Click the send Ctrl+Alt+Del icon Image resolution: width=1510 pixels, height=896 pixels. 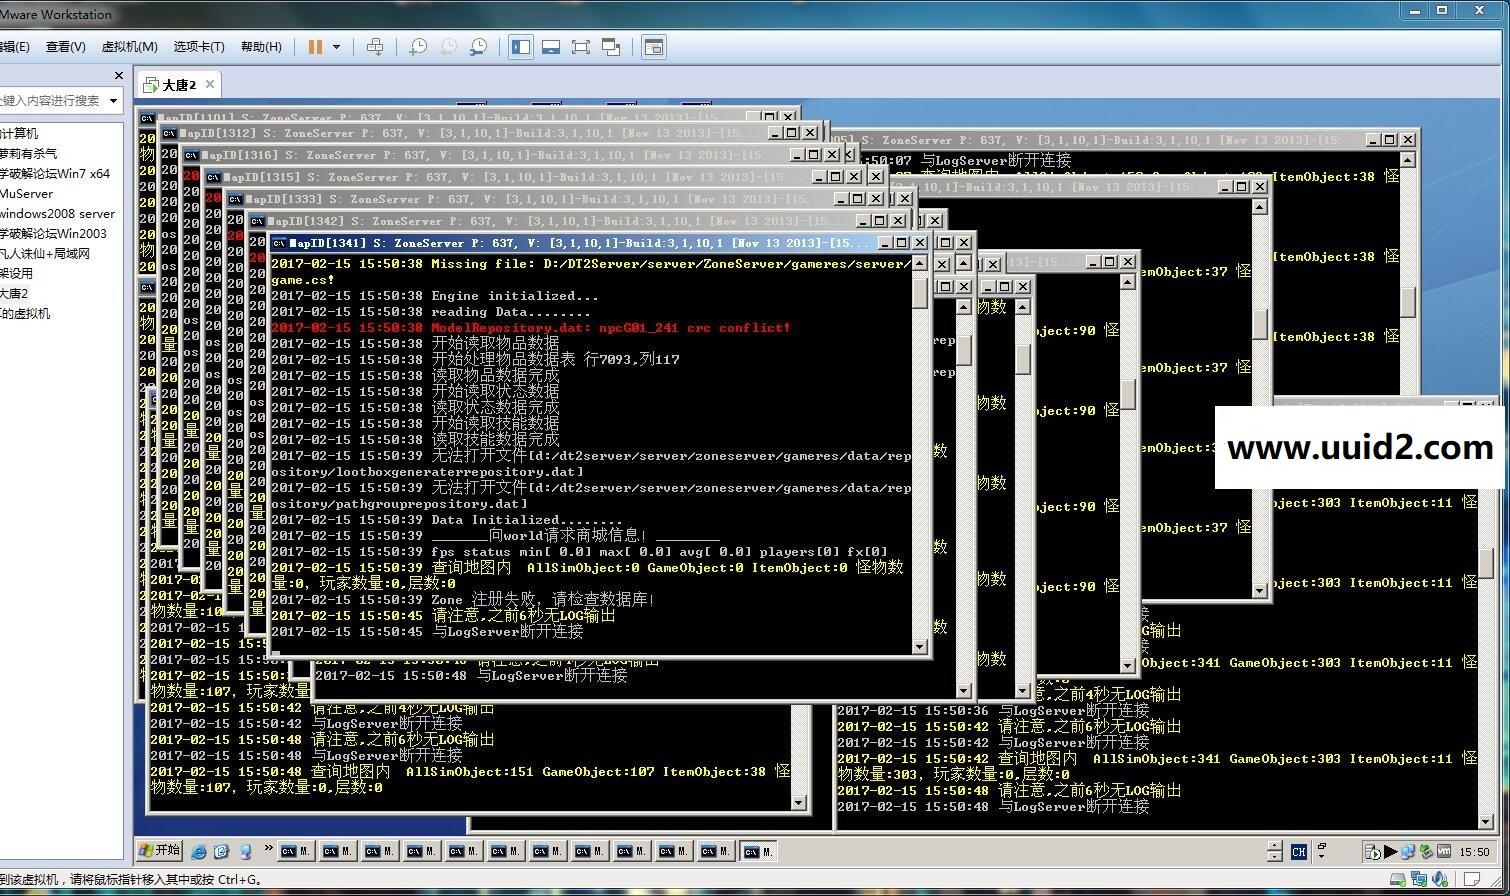pyautogui.click(x=375, y=47)
